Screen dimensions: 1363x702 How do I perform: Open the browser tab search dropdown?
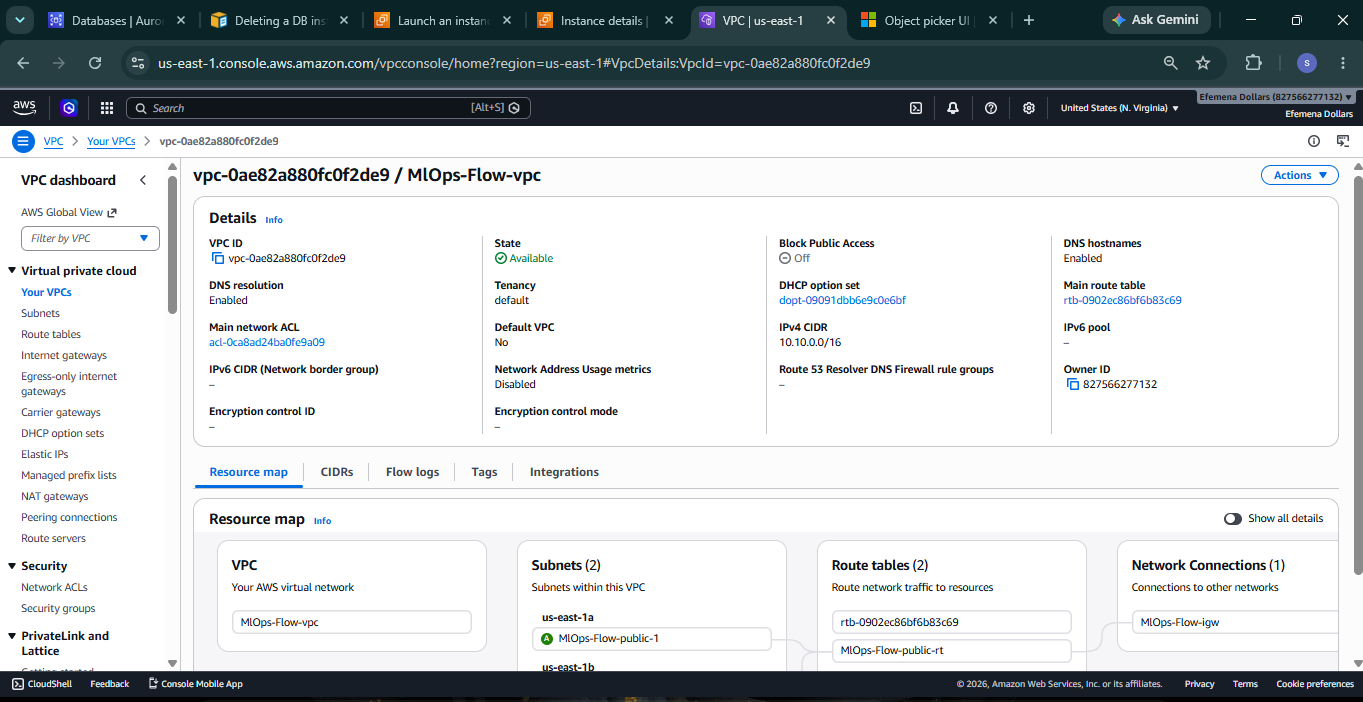[21, 20]
